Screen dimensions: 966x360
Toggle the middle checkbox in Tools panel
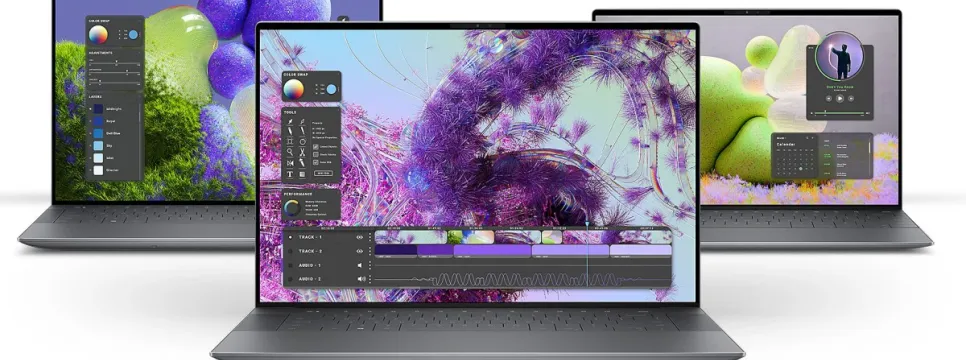point(315,155)
